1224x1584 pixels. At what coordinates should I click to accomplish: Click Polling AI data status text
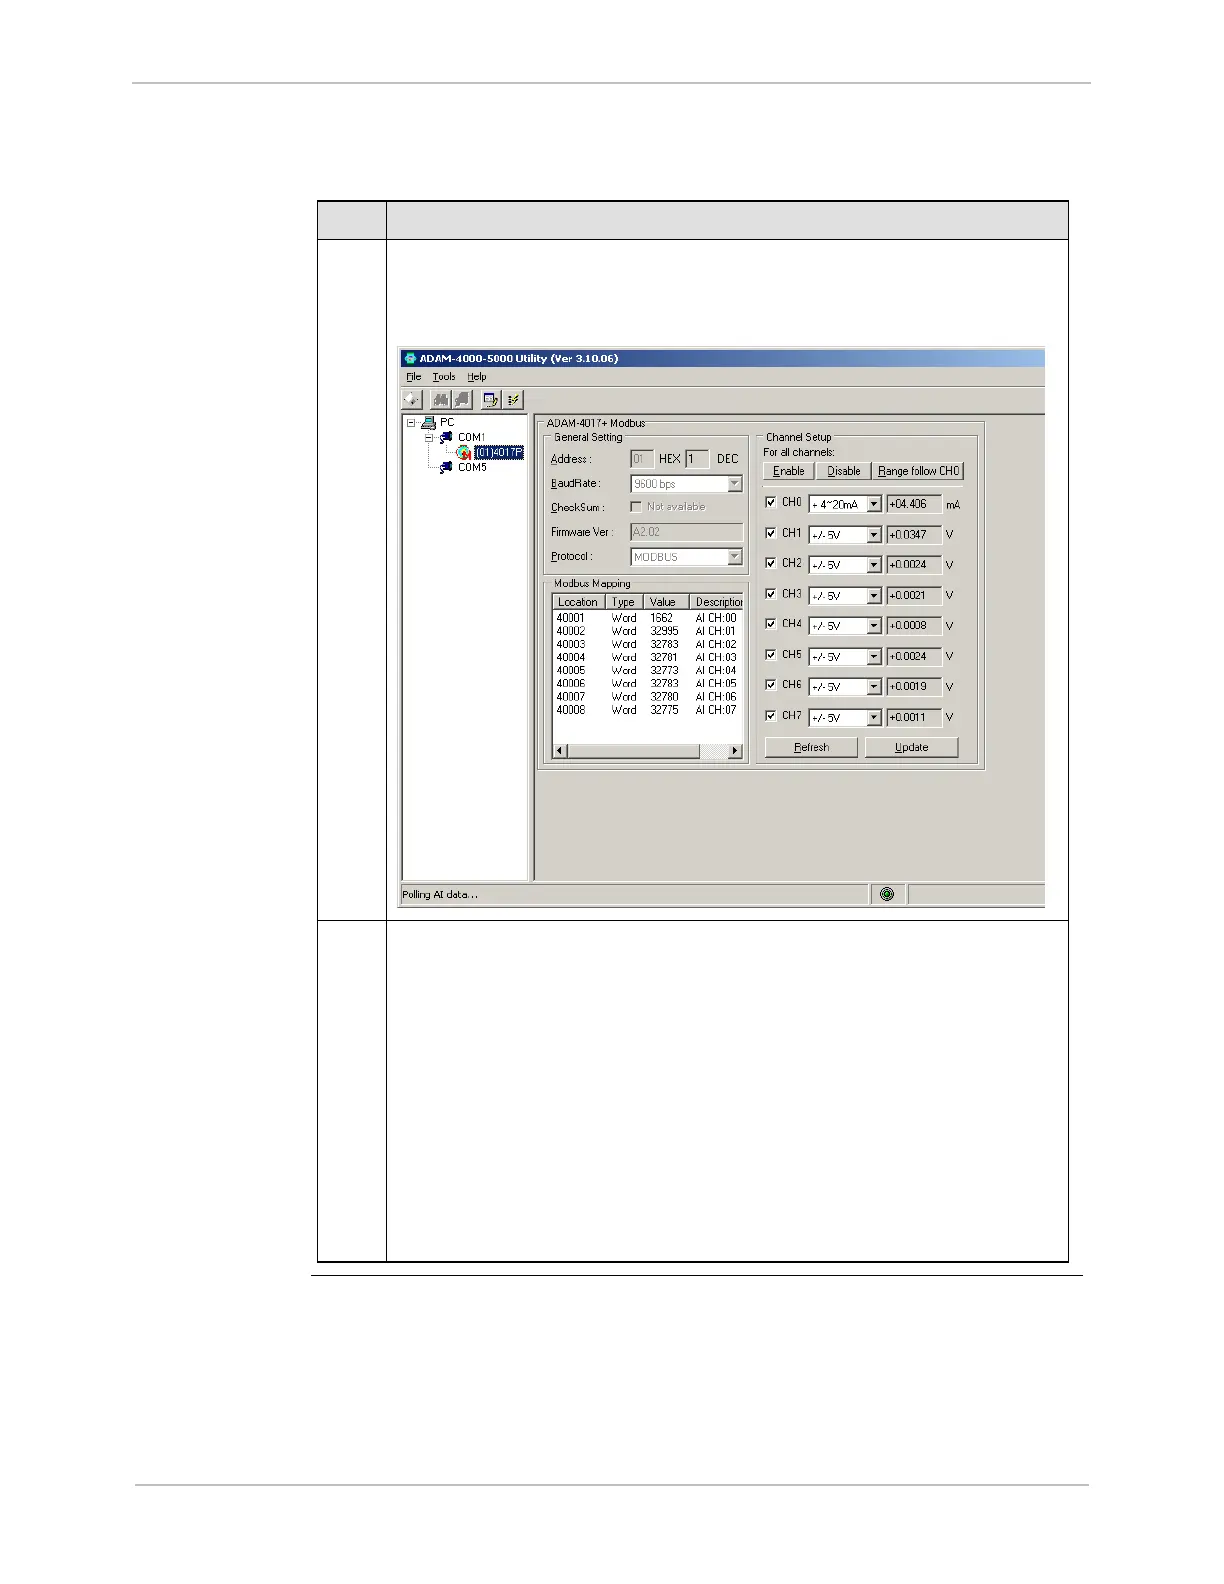440,894
